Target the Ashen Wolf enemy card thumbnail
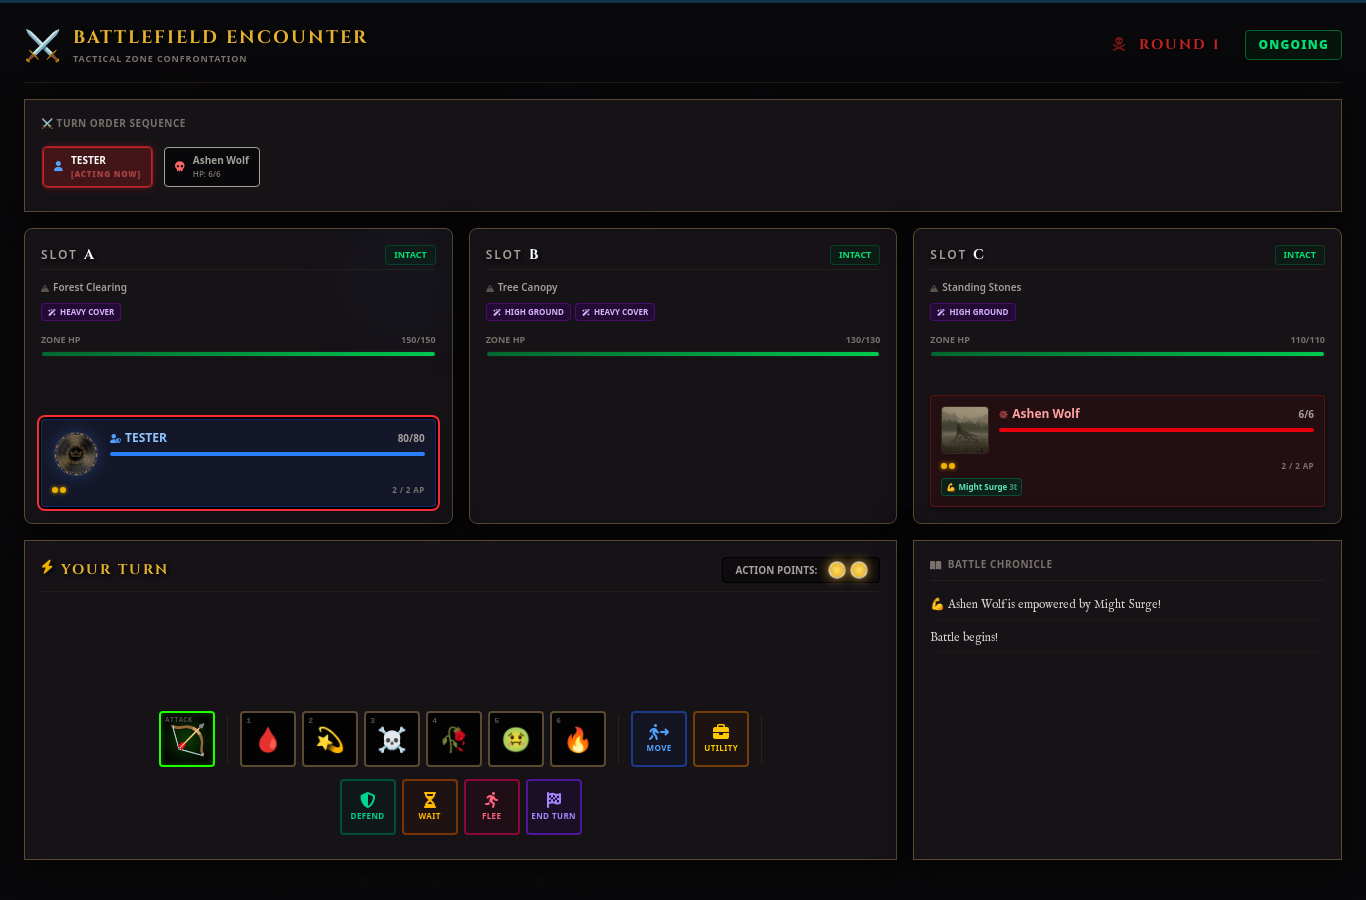 coord(965,430)
